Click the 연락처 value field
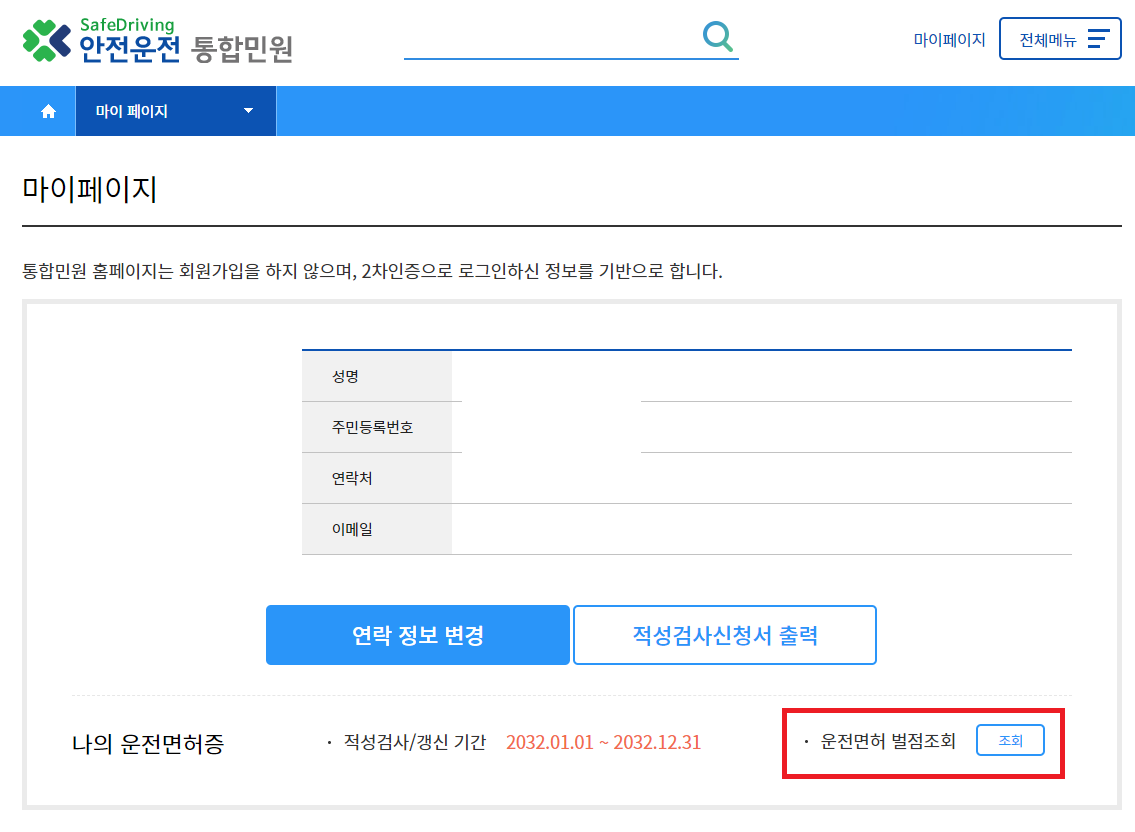 (760, 478)
